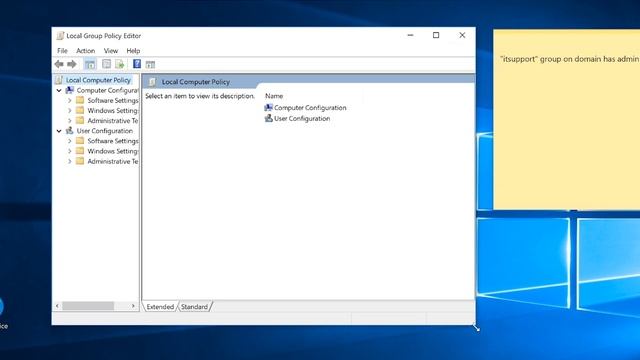The width and height of the screenshot is (640, 360).
Task: Open the File menu
Action: [62, 51]
